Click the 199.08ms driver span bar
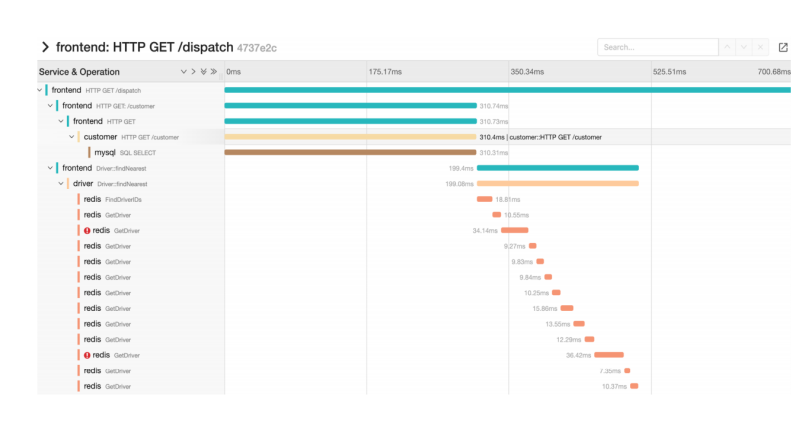The height and width of the screenshot is (421, 806). (557, 184)
